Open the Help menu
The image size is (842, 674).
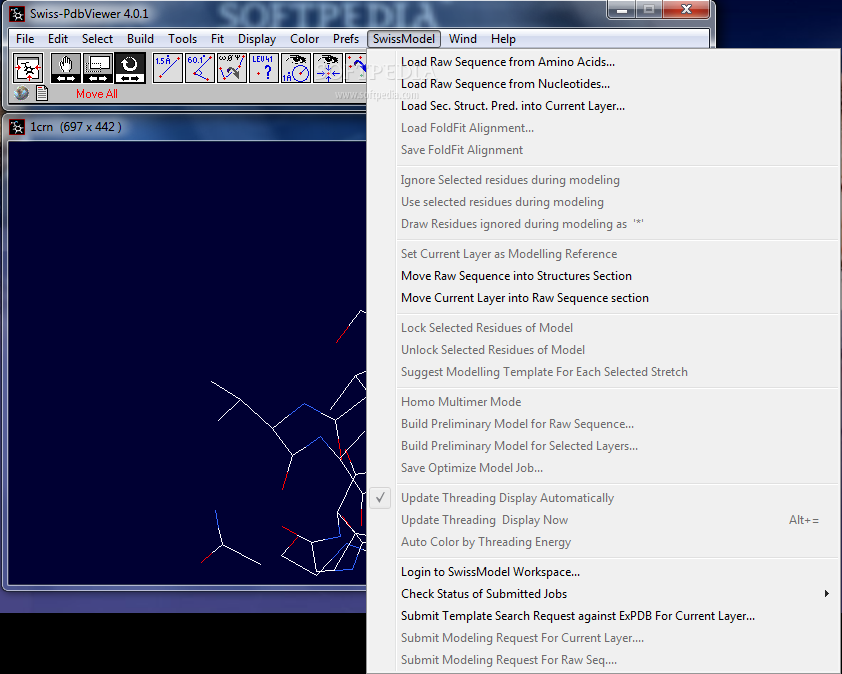pyautogui.click(x=503, y=39)
